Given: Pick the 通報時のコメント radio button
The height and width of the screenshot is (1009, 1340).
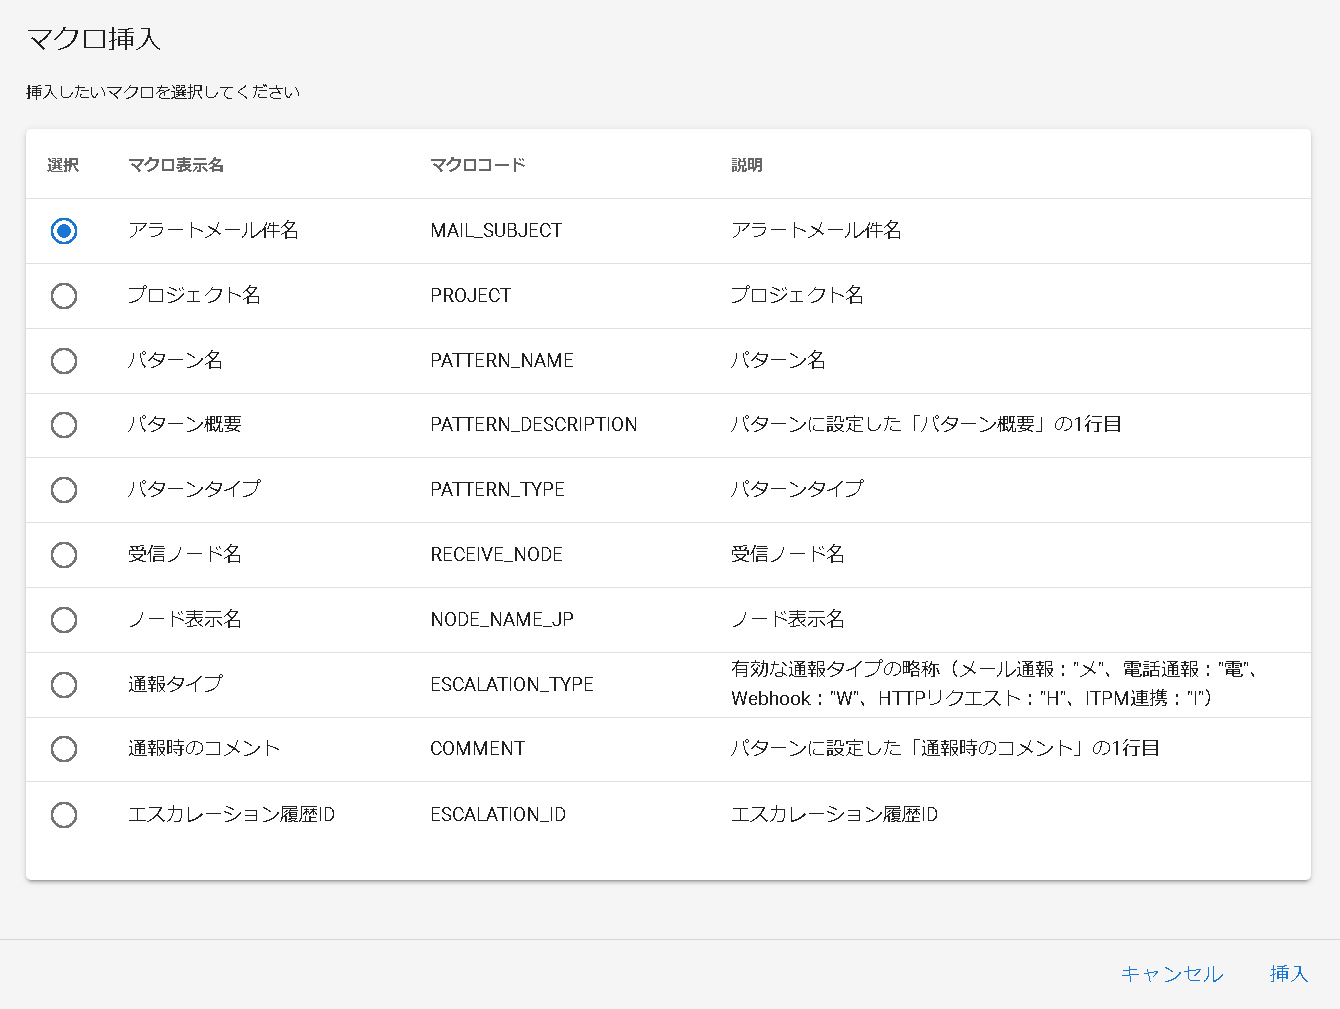Looking at the screenshot, I should click(x=64, y=749).
